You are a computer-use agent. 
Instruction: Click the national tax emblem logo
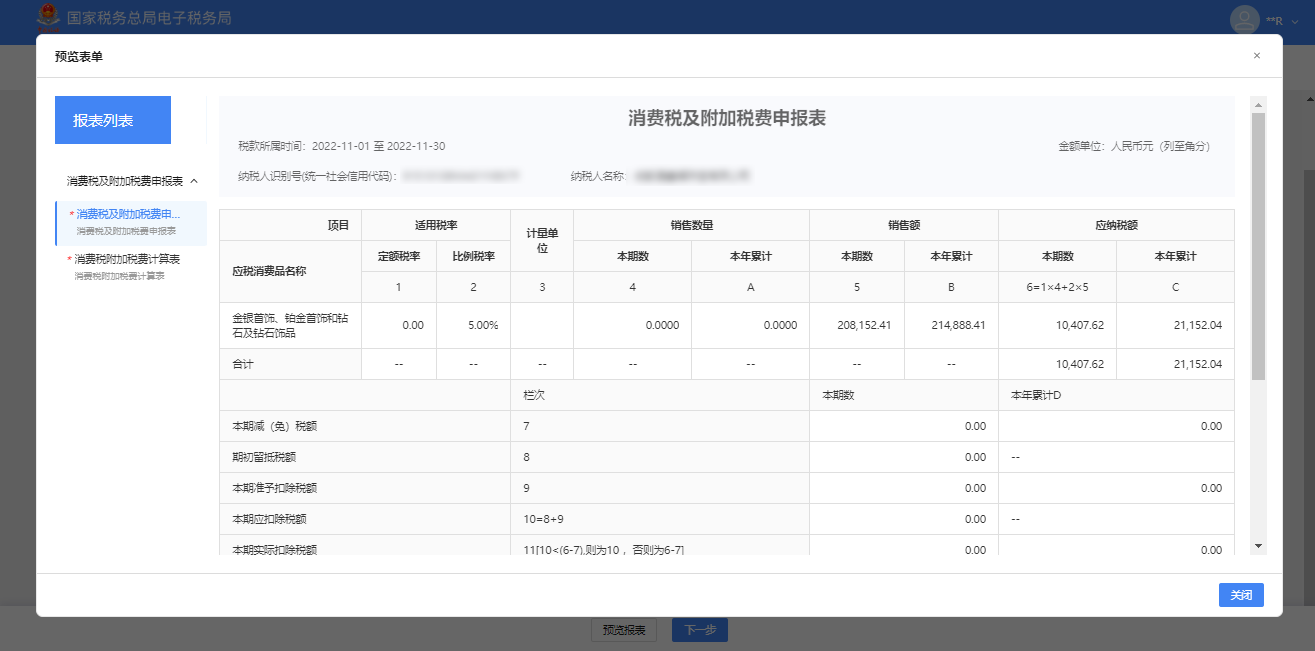coord(47,19)
